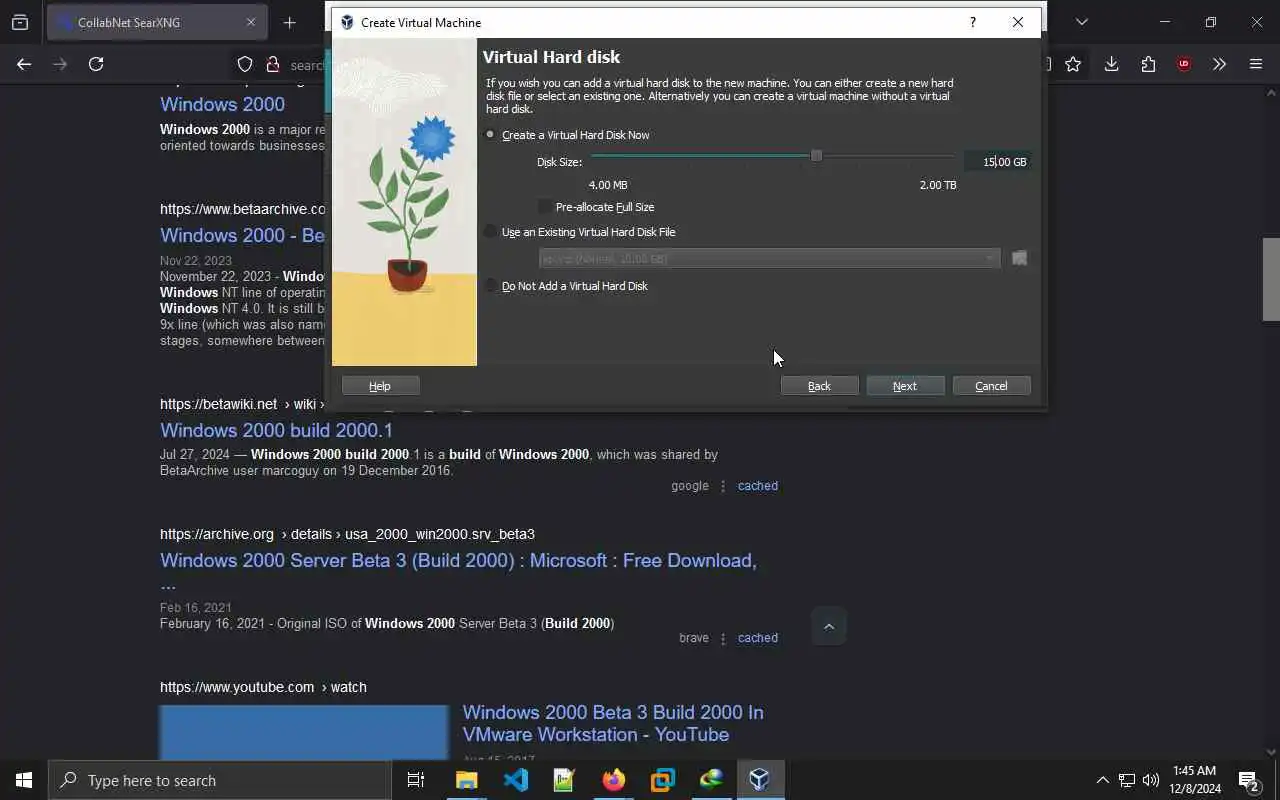
Task: Click the browse disk file folder icon
Action: pyautogui.click(x=1019, y=259)
